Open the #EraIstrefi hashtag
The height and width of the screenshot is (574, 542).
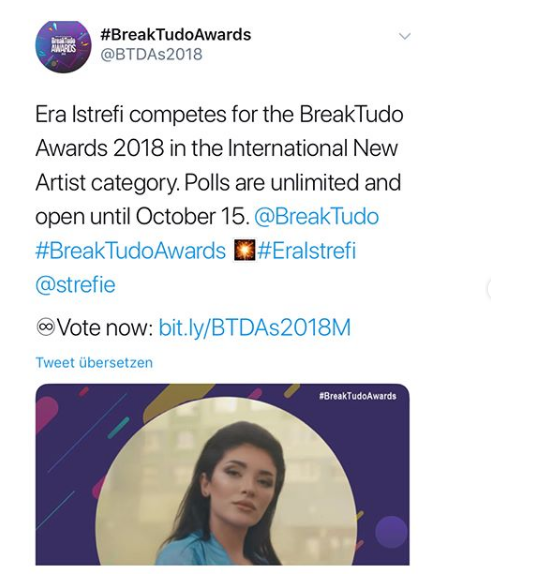[307, 251]
